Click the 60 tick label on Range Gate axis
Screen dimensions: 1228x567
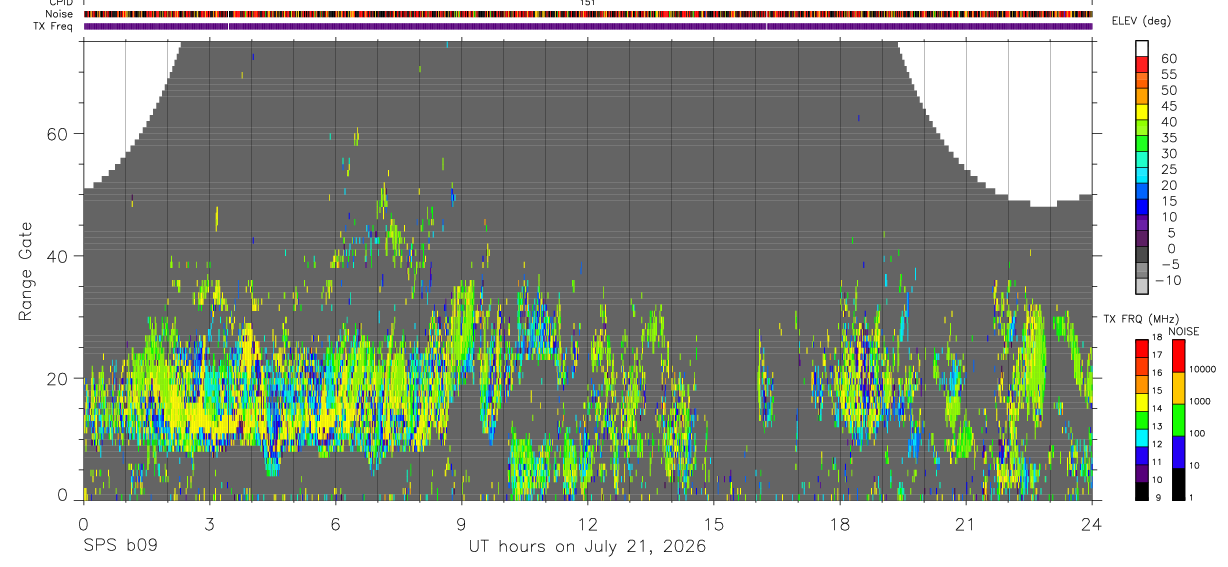click(x=60, y=134)
